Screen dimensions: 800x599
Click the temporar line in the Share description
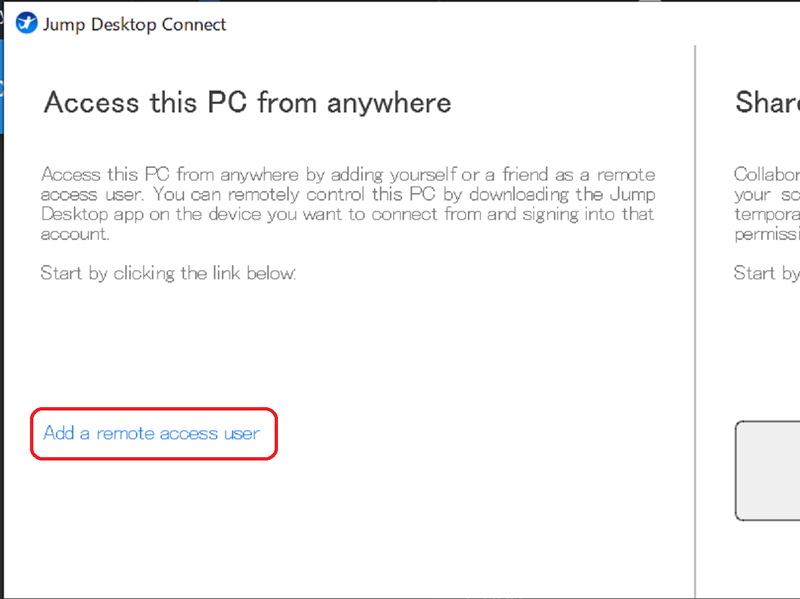coord(766,214)
